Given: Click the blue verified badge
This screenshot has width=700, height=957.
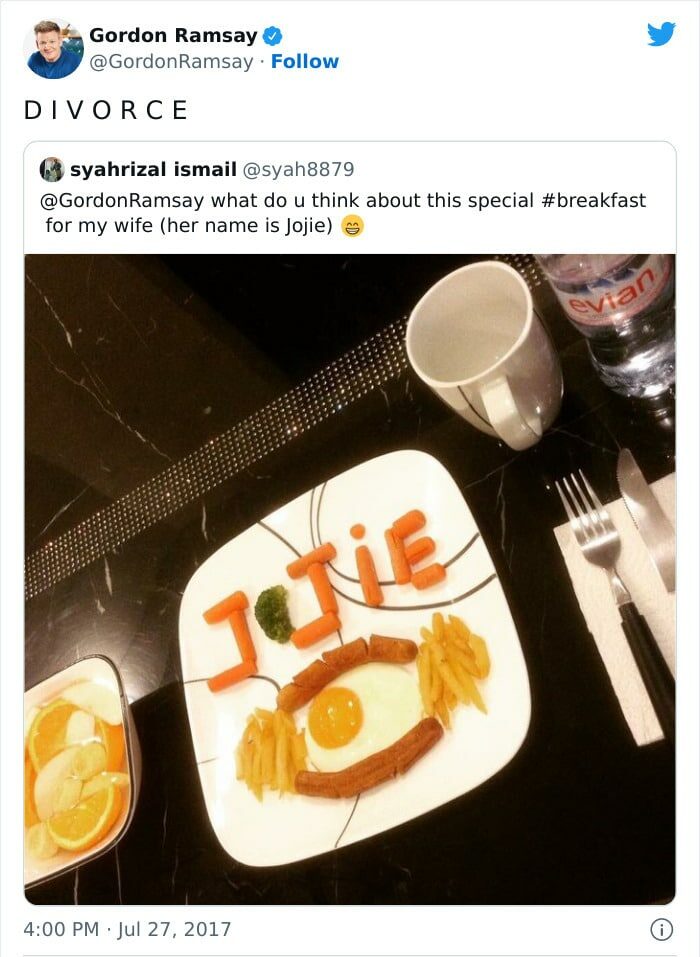Looking at the screenshot, I should coord(272,36).
